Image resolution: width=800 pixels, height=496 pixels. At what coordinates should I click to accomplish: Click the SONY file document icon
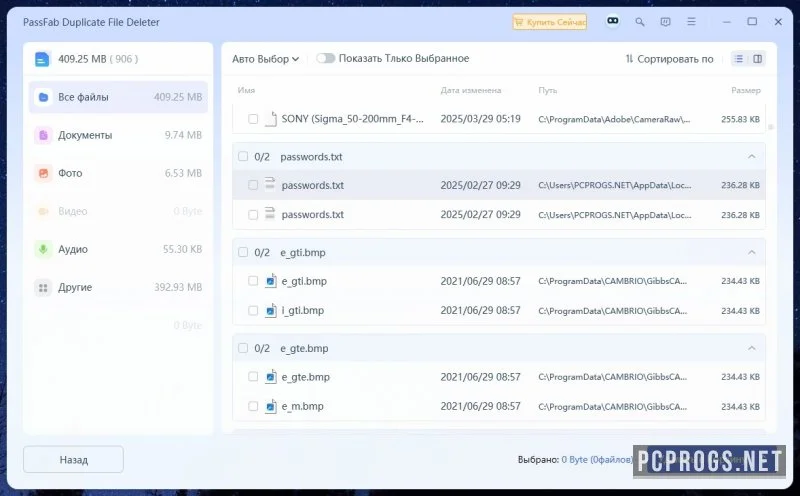270,119
